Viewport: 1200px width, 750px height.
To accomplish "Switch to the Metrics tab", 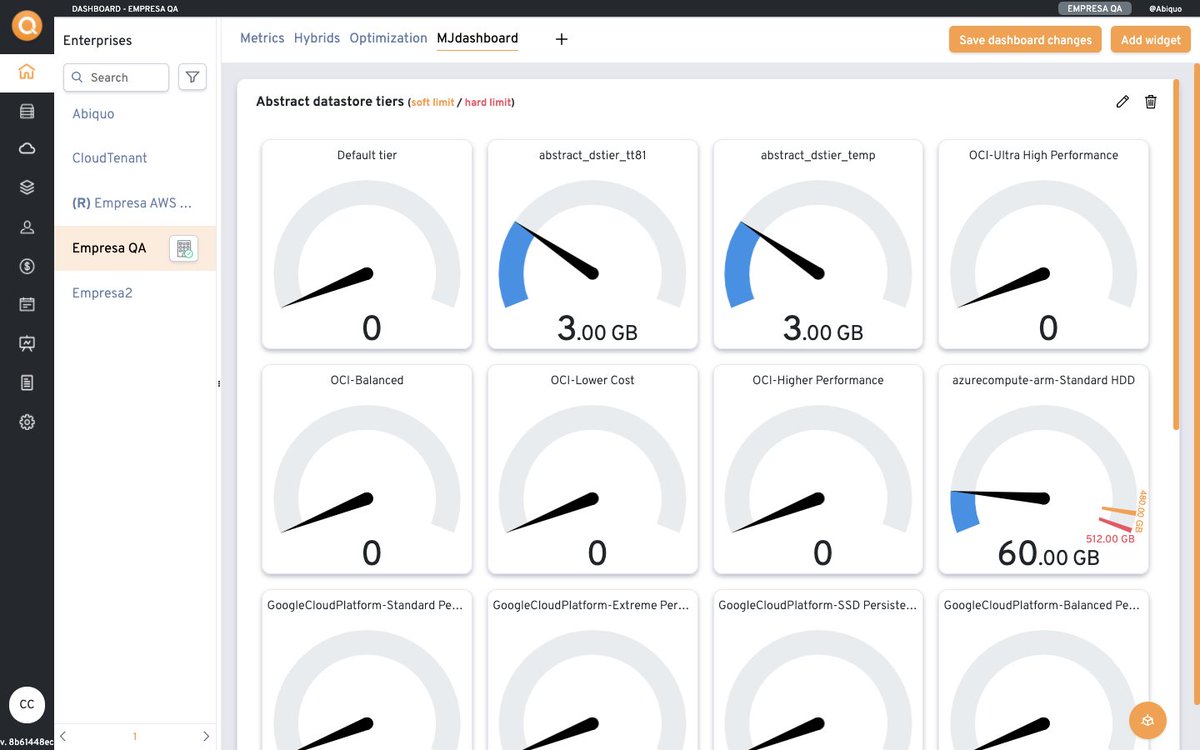I will coord(262,38).
